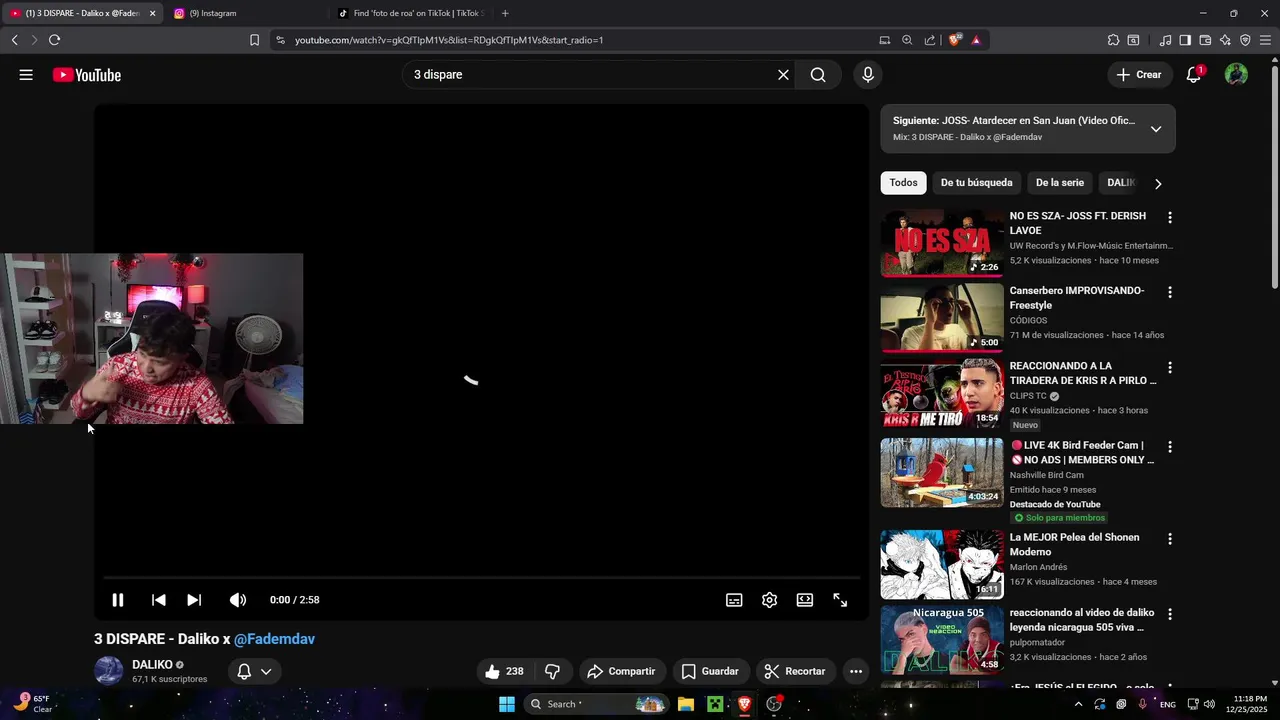Open options for reaccionando daliko video
The height and width of the screenshot is (720, 1280).
click(1169, 614)
